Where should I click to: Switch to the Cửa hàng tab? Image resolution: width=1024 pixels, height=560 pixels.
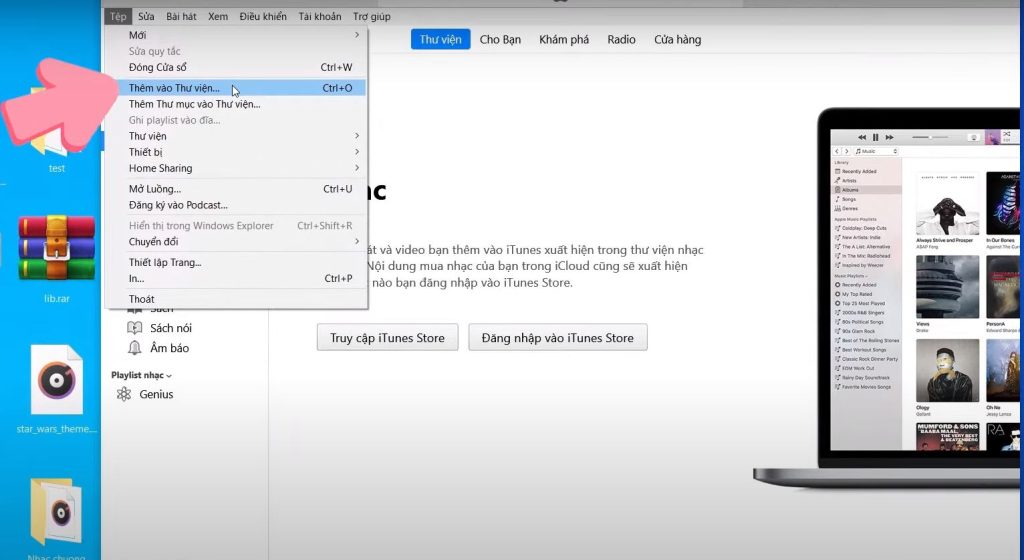(x=678, y=39)
